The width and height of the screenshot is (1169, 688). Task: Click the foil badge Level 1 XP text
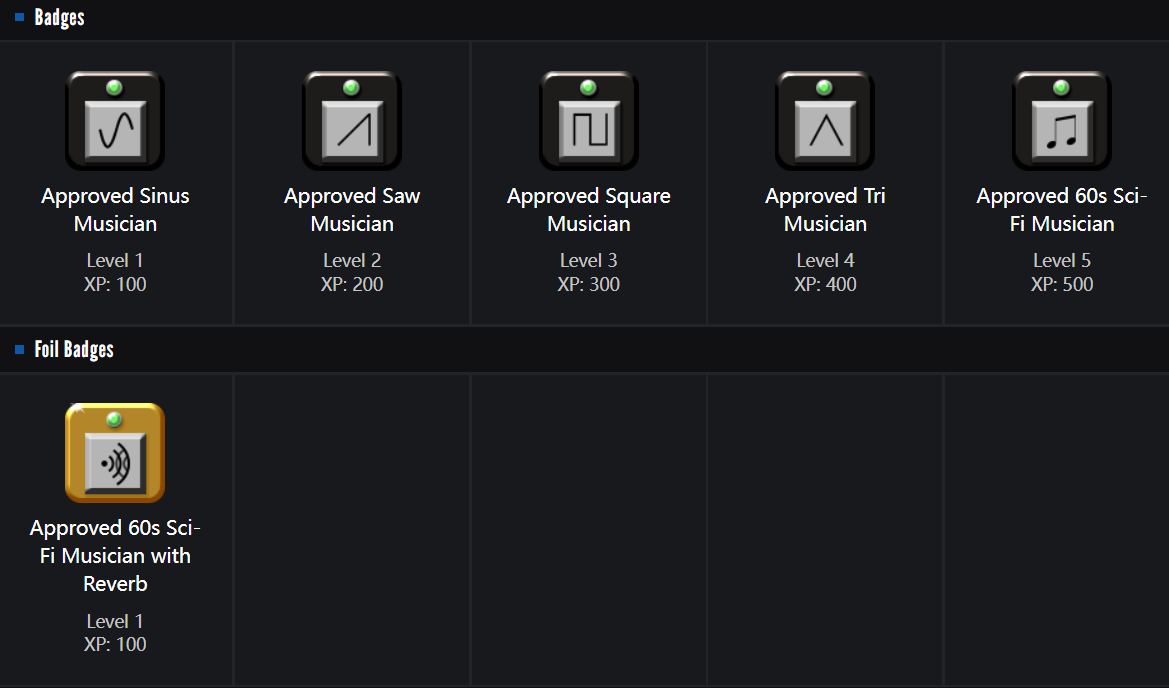coord(115,633)
